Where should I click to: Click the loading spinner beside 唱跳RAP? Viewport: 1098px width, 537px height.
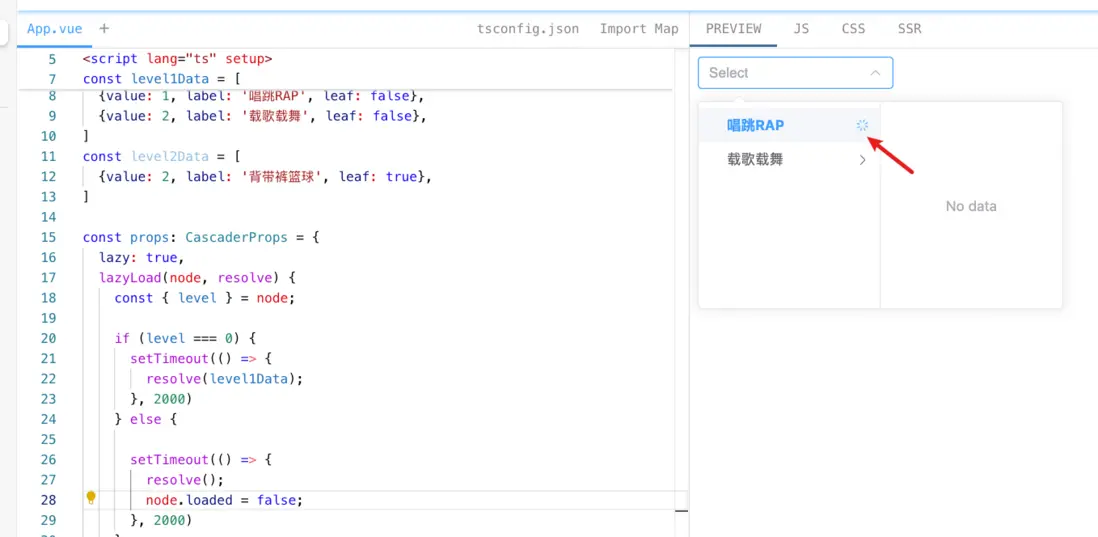862,125
